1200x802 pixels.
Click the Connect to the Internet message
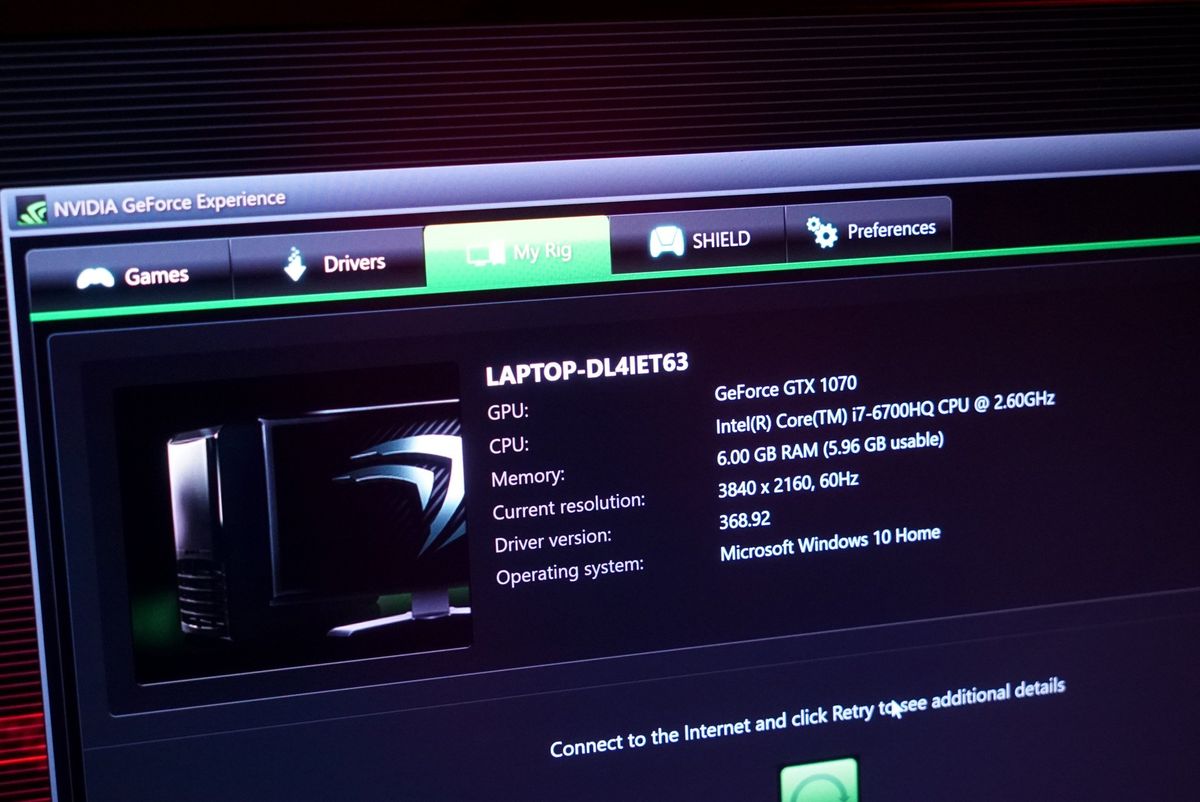coord(807,717)
